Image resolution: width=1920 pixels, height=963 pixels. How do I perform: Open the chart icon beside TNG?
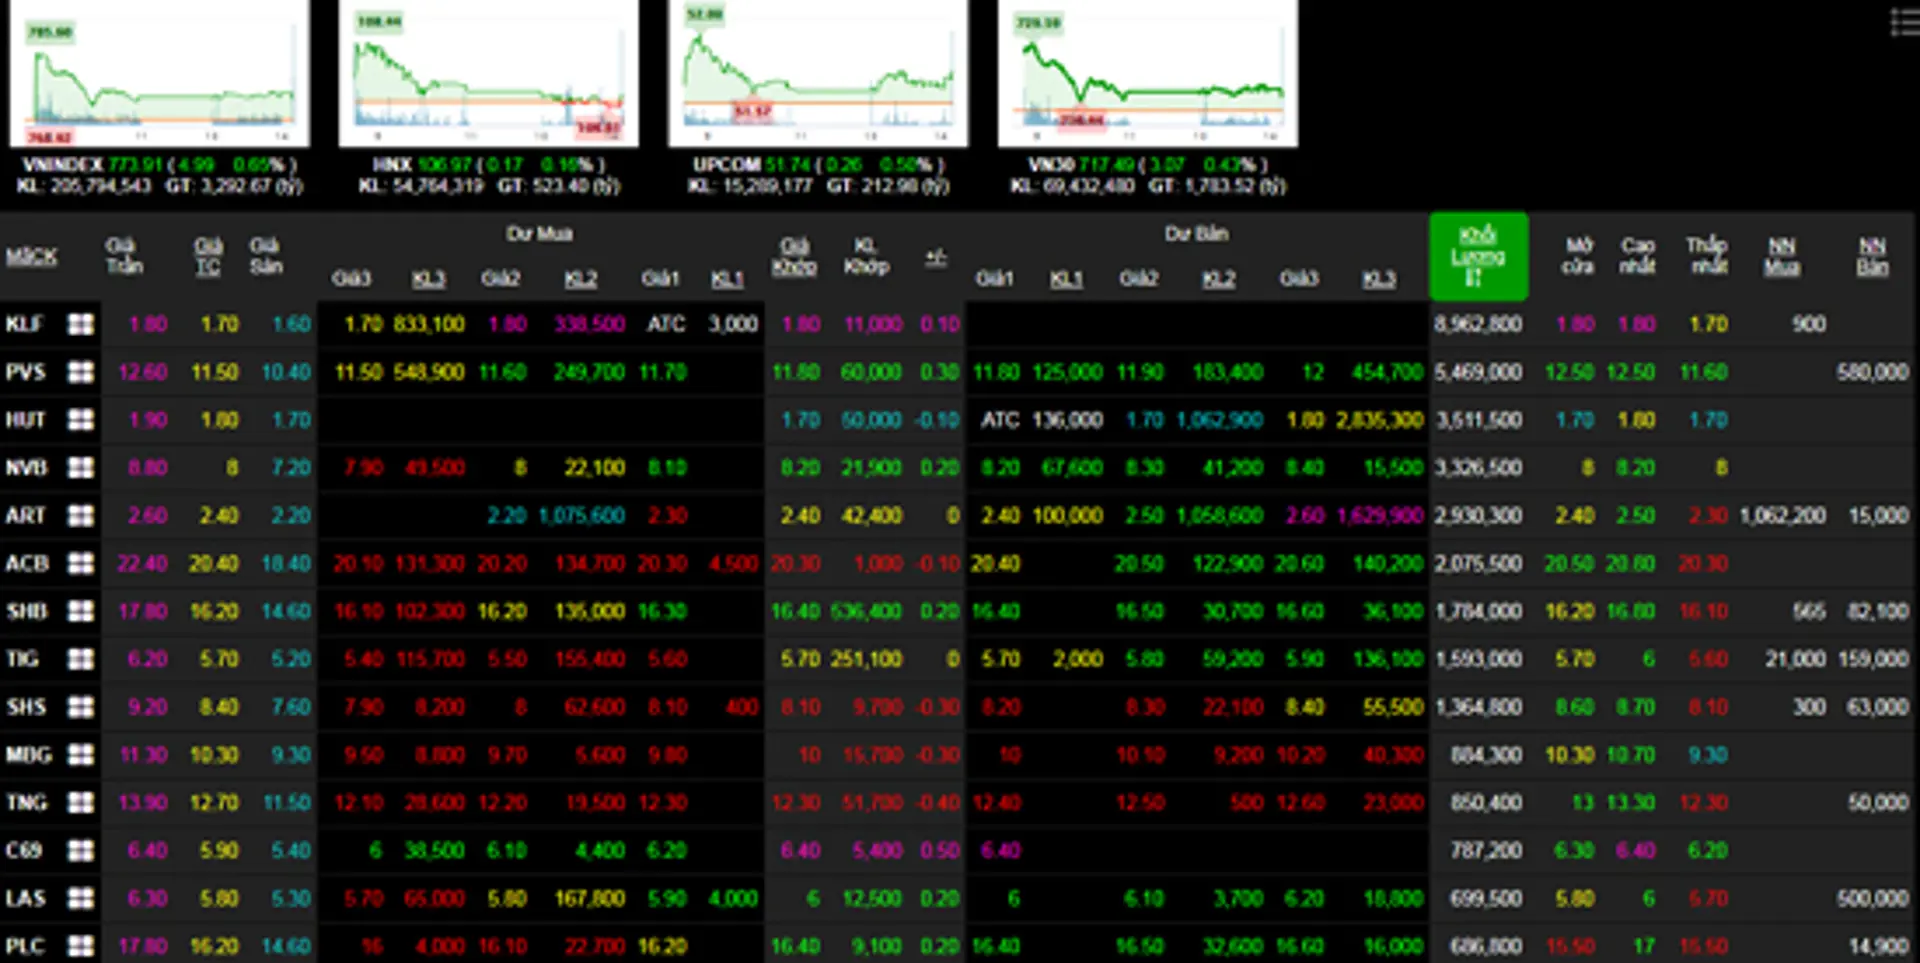click(x=81, y=802)
